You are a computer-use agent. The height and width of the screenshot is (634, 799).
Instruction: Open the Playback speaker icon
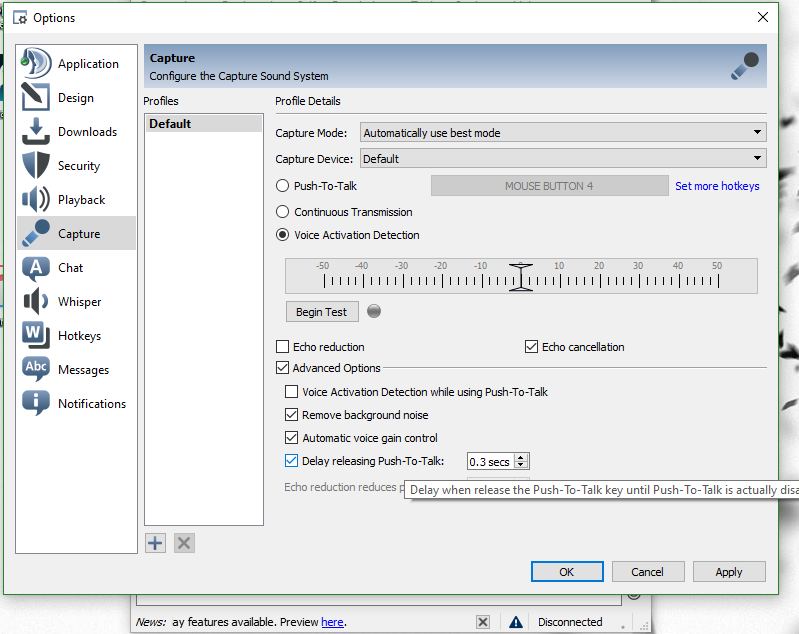pos(36,199)
